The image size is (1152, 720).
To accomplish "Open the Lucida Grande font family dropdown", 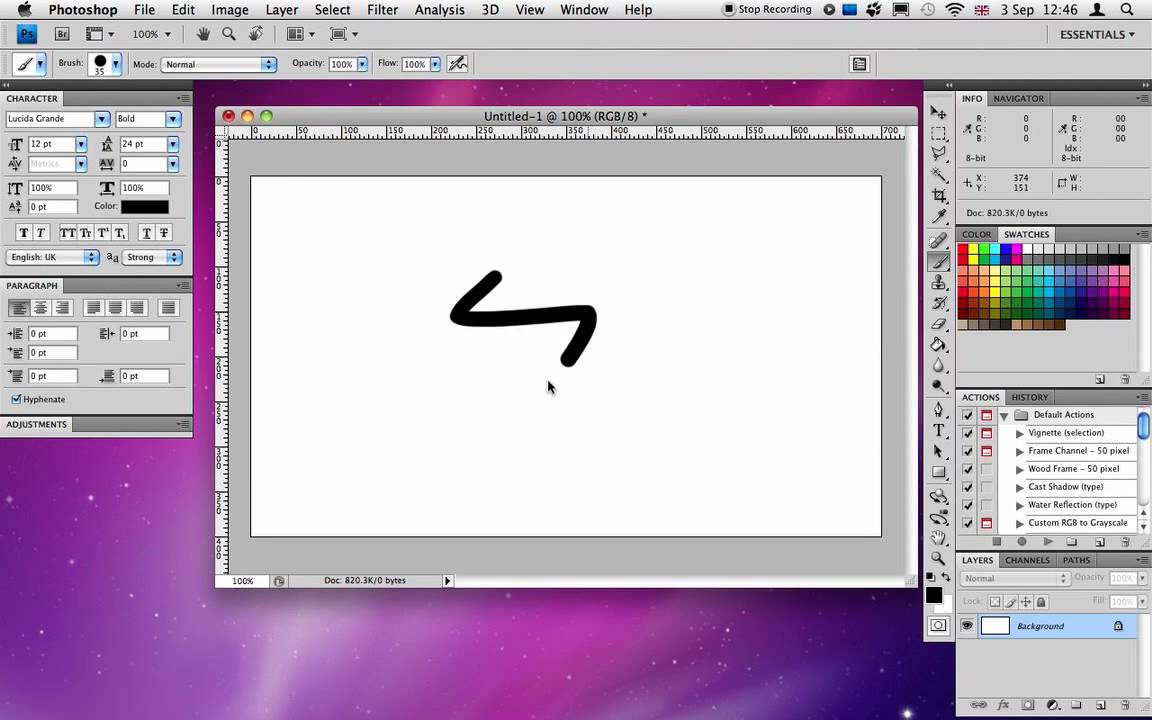I will (58, 118).
